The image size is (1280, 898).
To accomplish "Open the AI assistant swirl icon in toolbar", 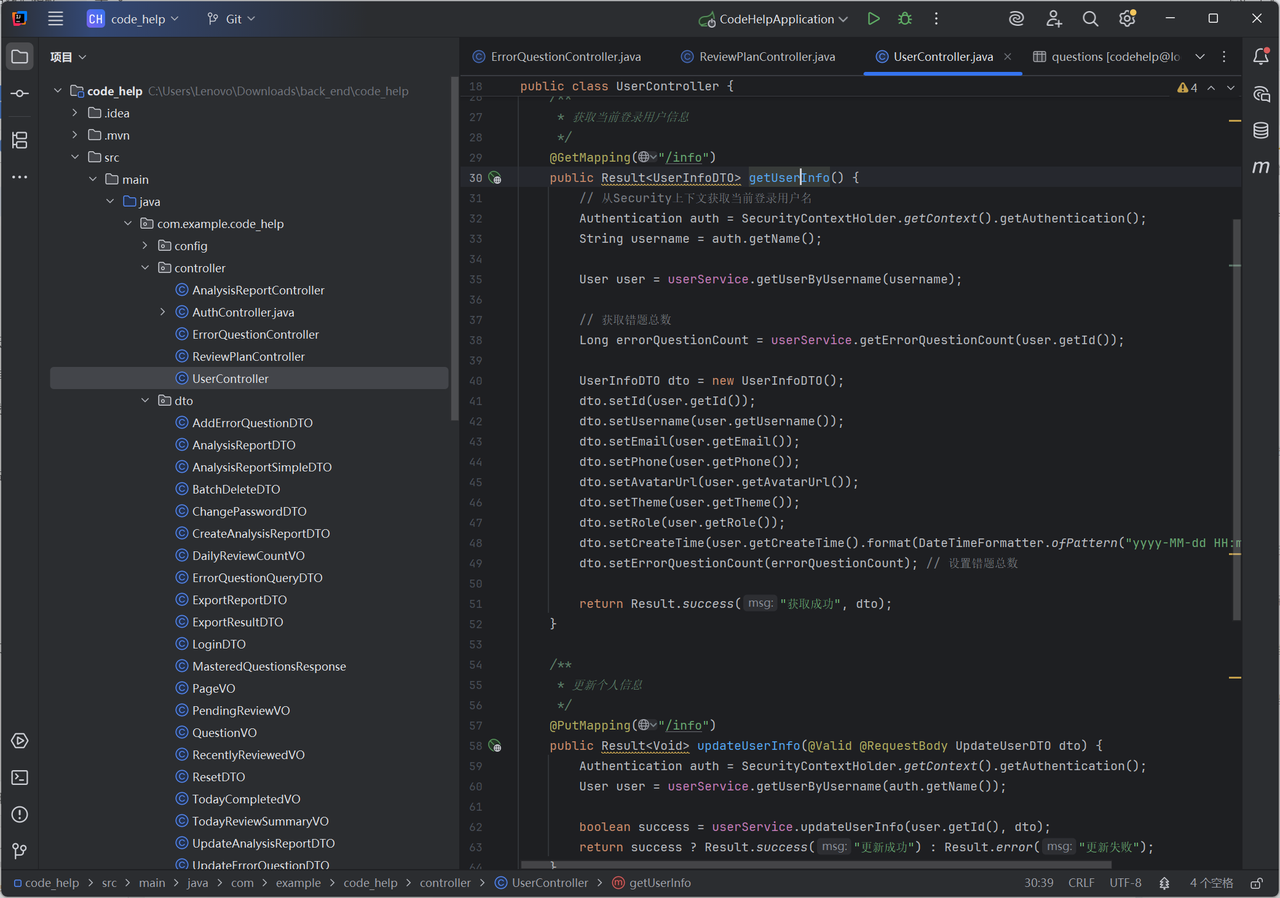I will [1017, 19].
